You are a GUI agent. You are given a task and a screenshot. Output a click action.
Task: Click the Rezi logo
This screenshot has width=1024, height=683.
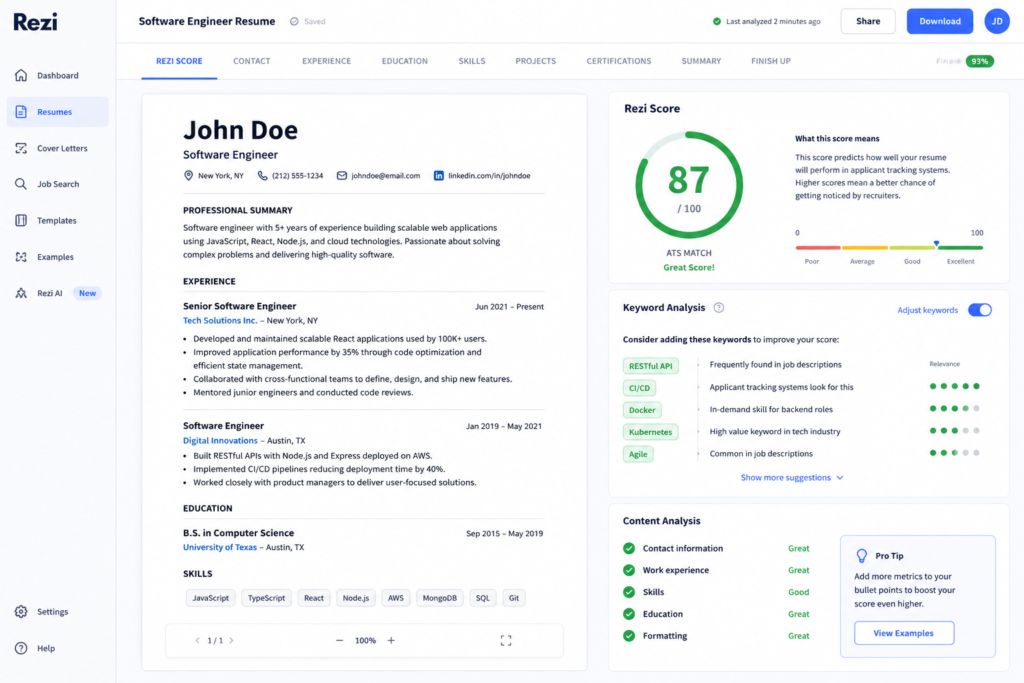[x=35, y=22]
